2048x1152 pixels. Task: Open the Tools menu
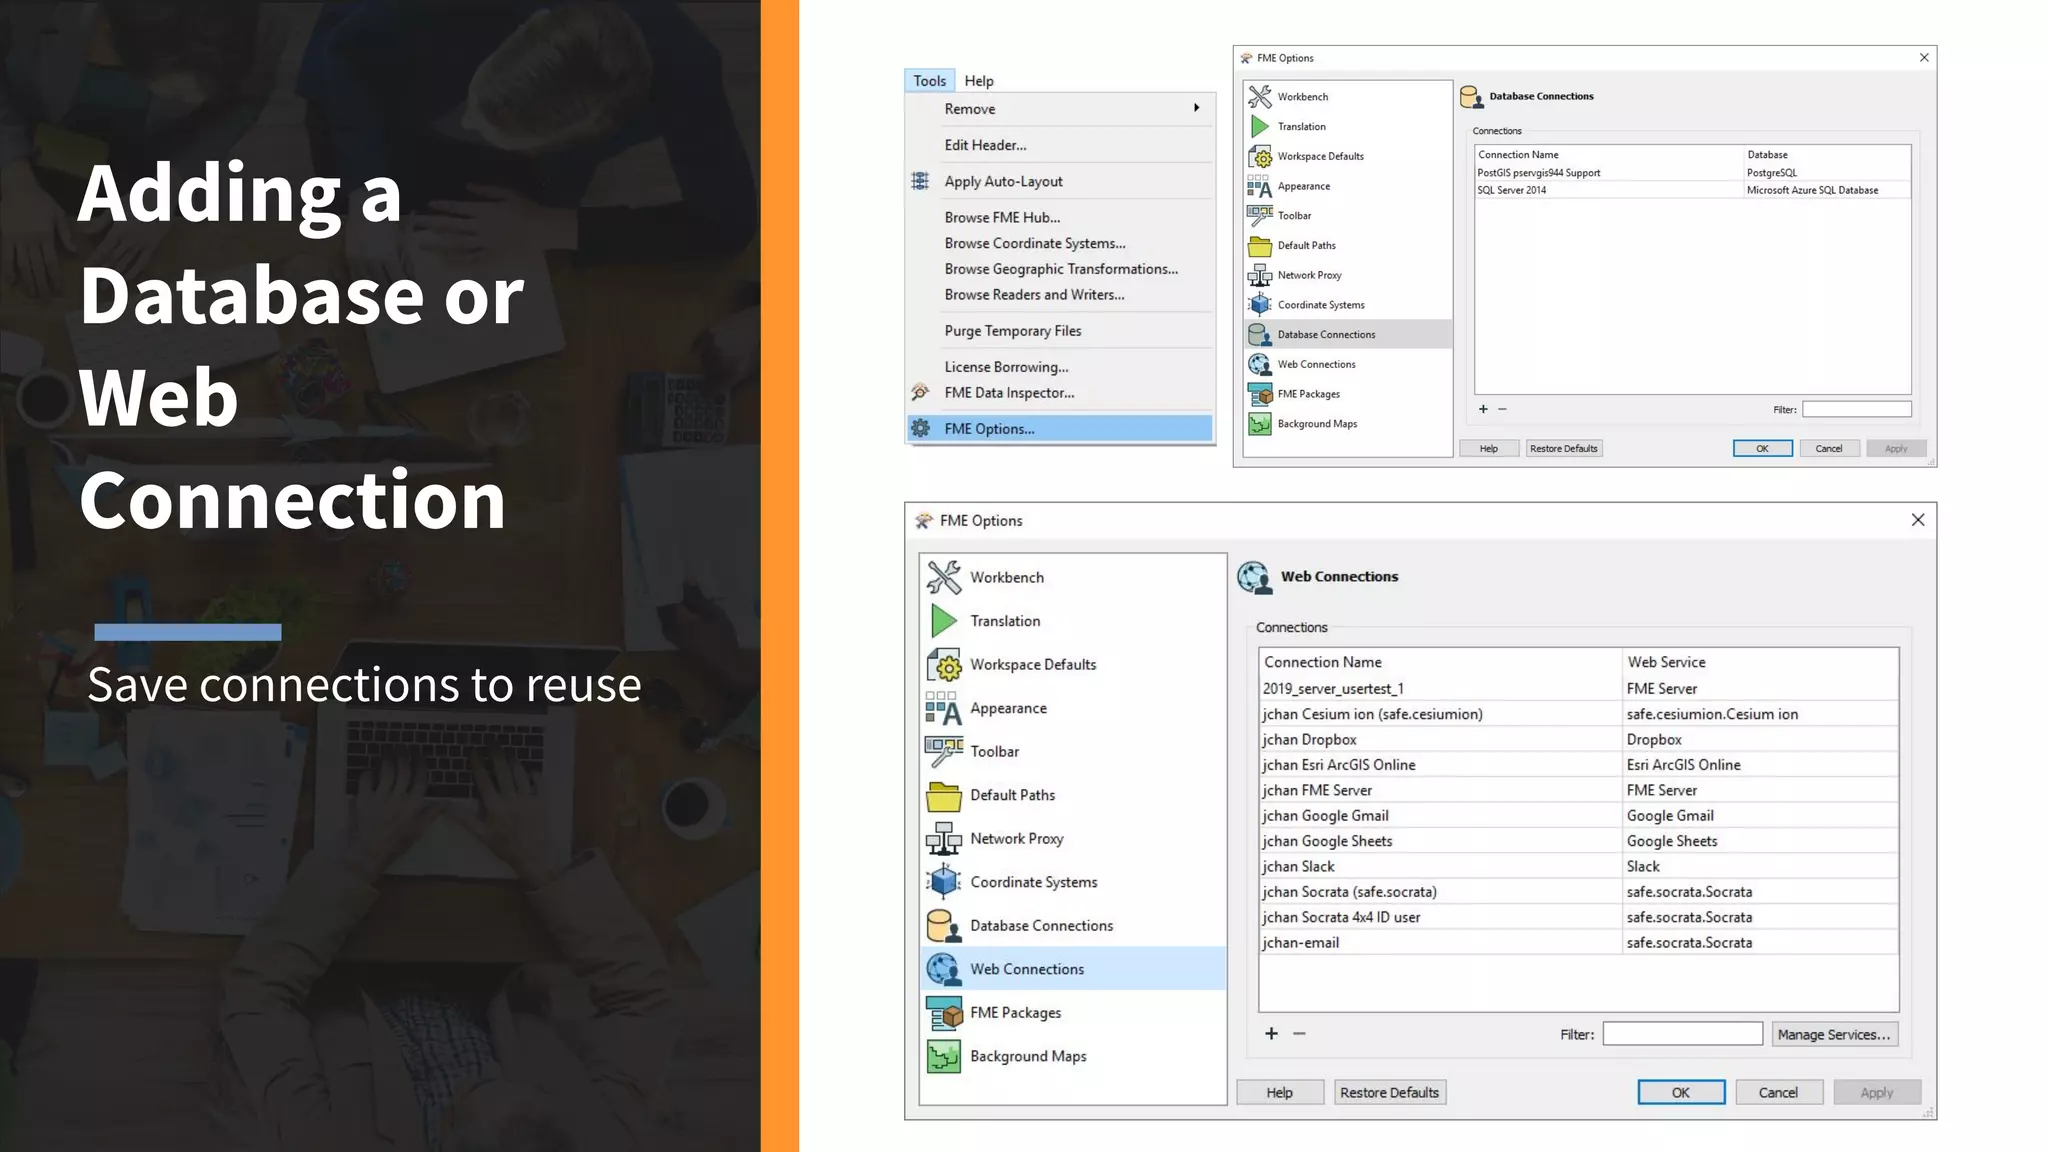click(x=929, y=81)
